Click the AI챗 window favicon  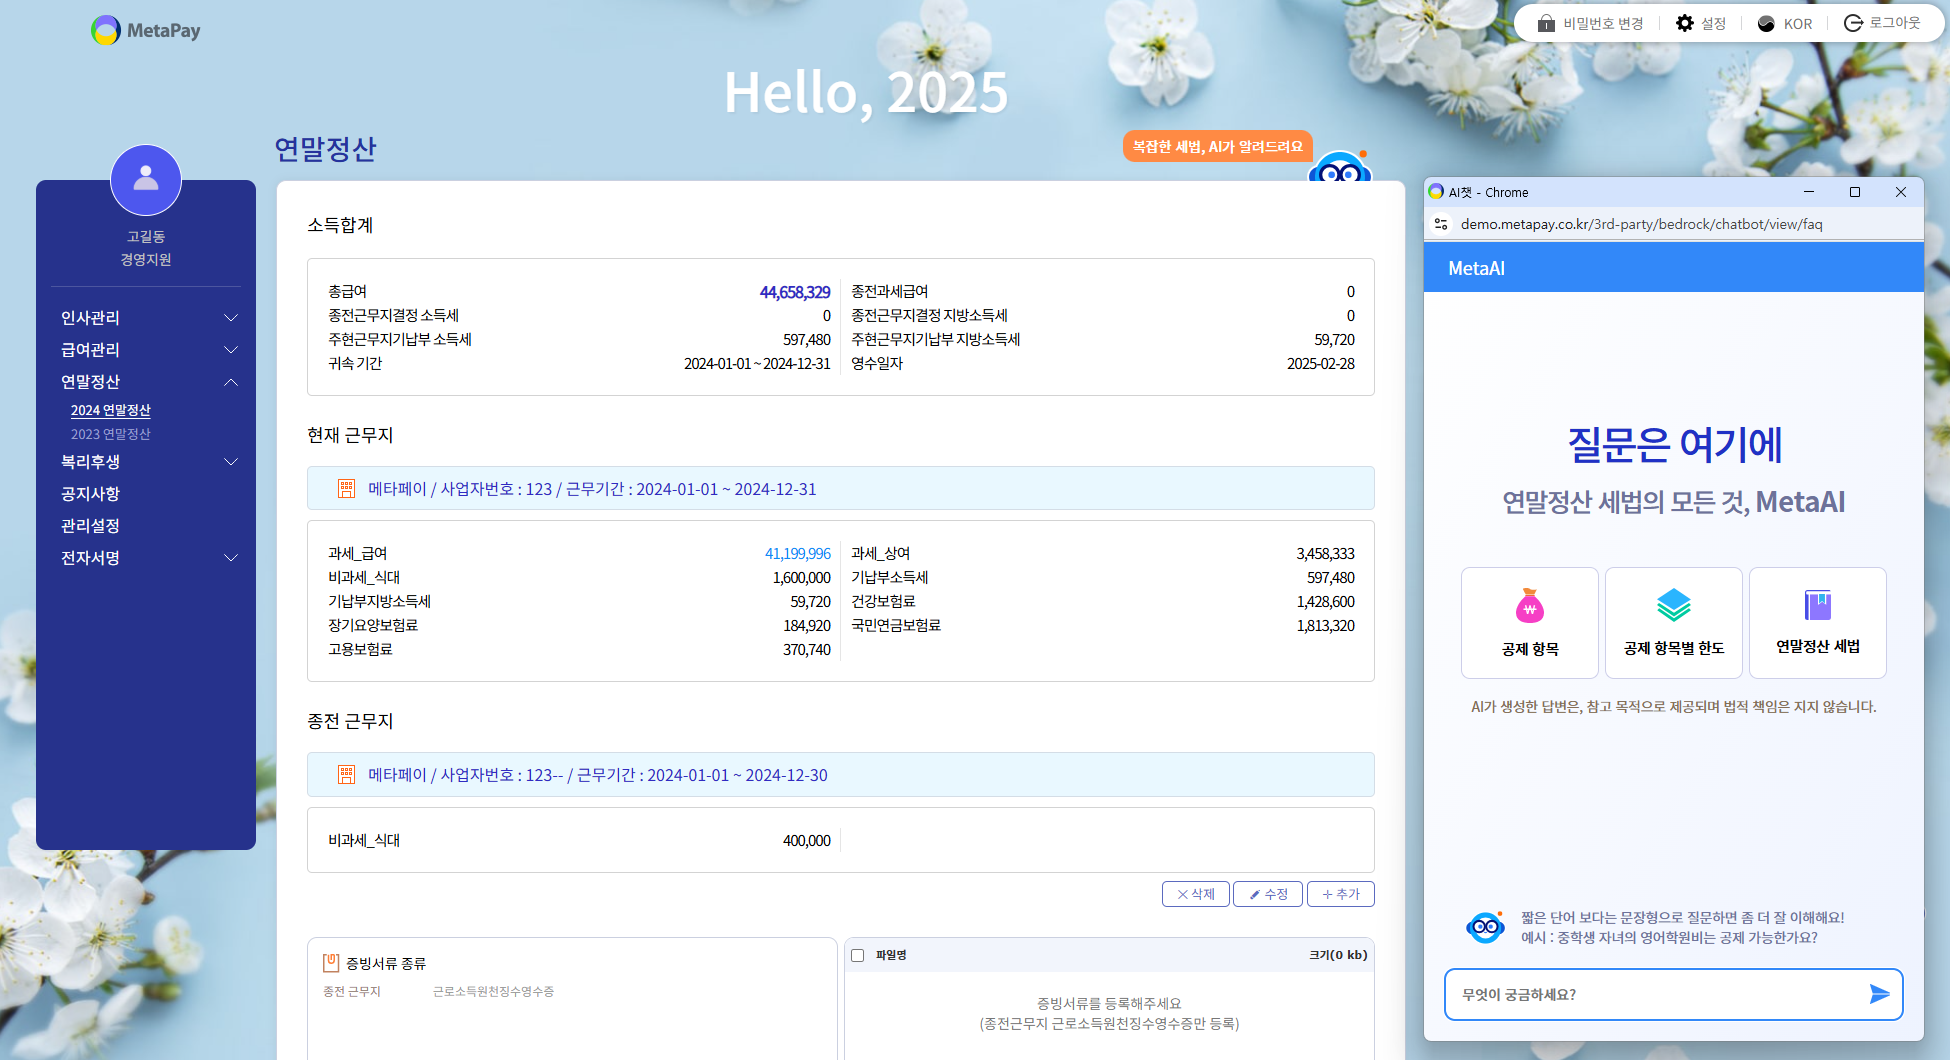tap(1436, 192)
